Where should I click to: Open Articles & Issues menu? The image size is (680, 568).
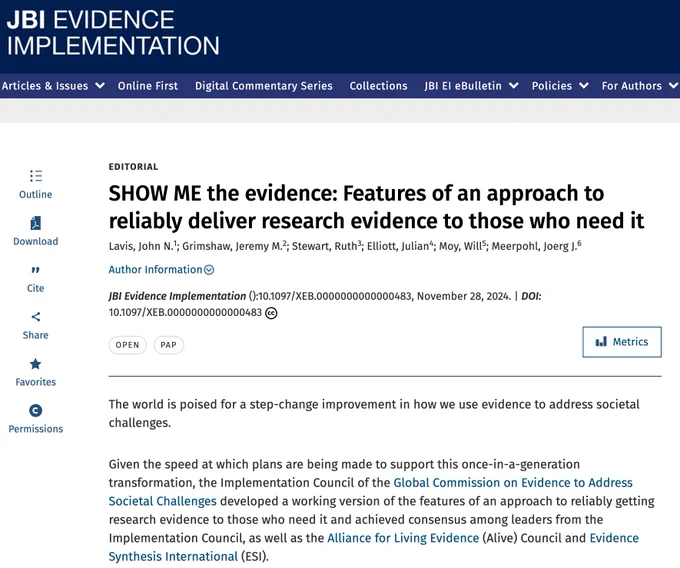[45, 86]
